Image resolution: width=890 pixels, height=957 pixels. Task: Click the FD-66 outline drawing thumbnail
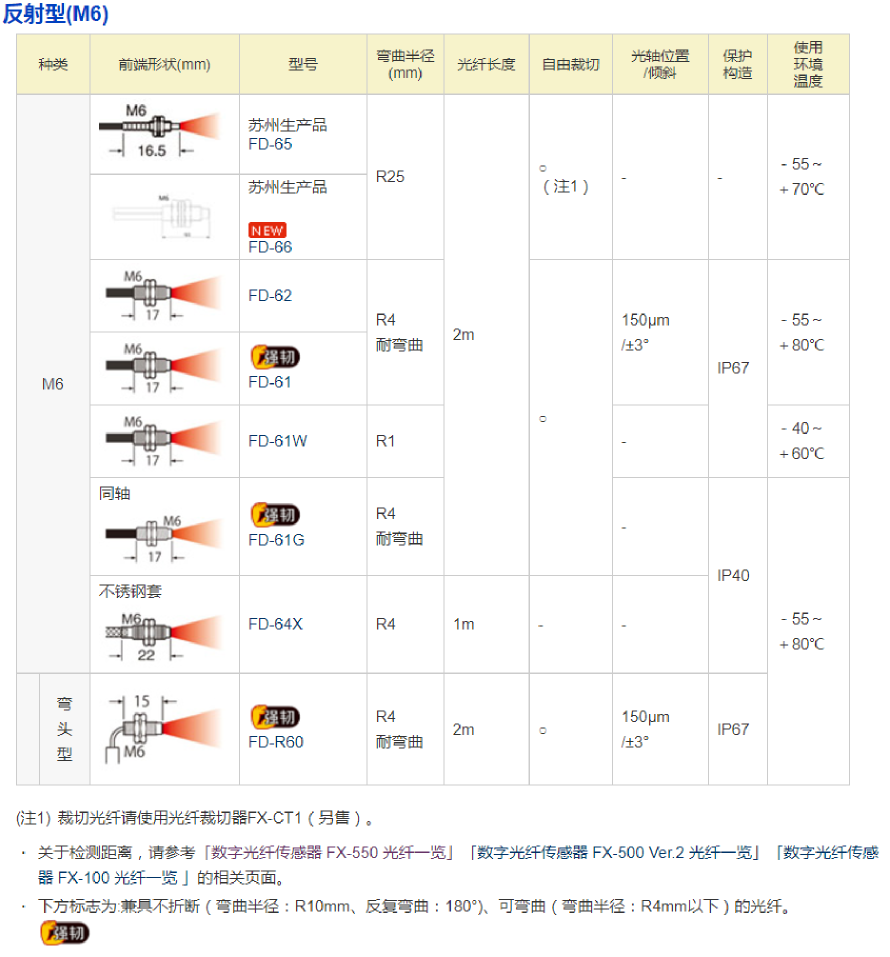(x=164, y=216)
